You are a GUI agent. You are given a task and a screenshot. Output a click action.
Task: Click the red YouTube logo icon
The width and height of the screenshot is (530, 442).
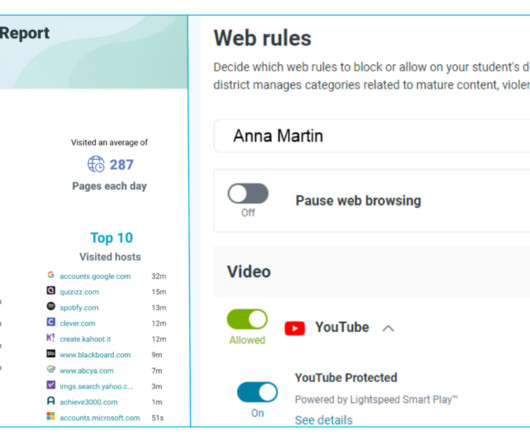(294, 328)
